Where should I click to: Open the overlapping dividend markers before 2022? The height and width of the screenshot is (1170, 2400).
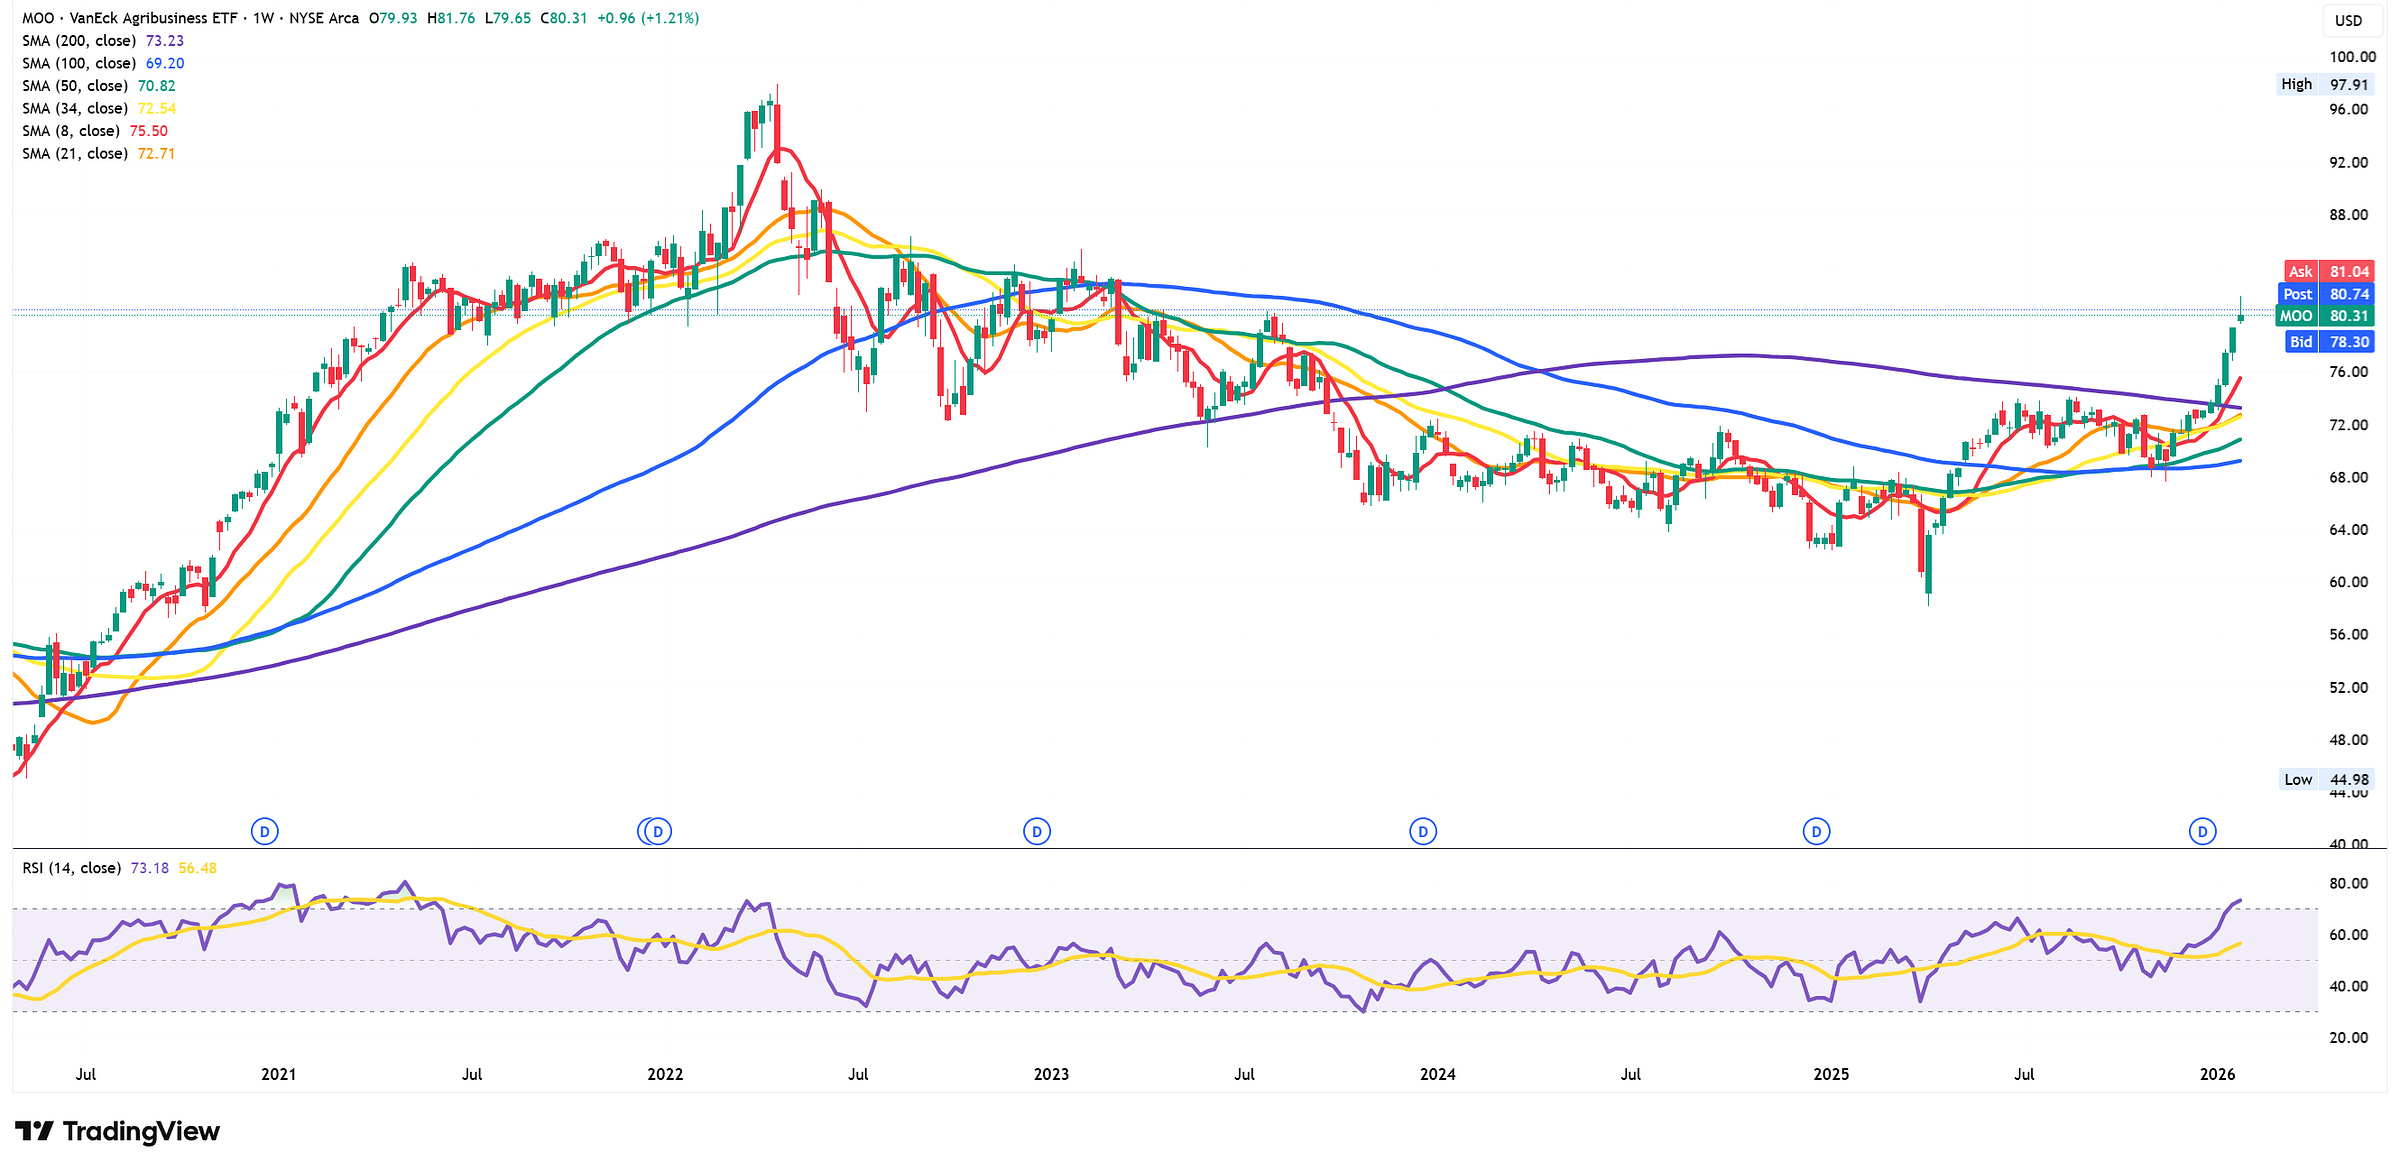coord(655,831)
